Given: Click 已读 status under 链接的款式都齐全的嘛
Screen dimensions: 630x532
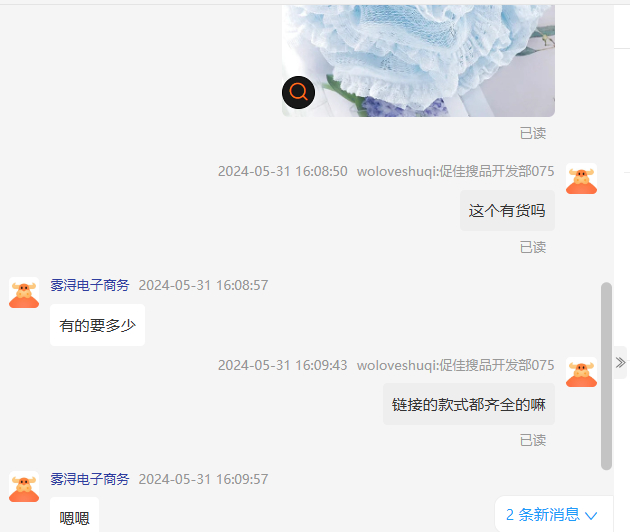Looking at the screenshot, I should [x=533, y=440].
